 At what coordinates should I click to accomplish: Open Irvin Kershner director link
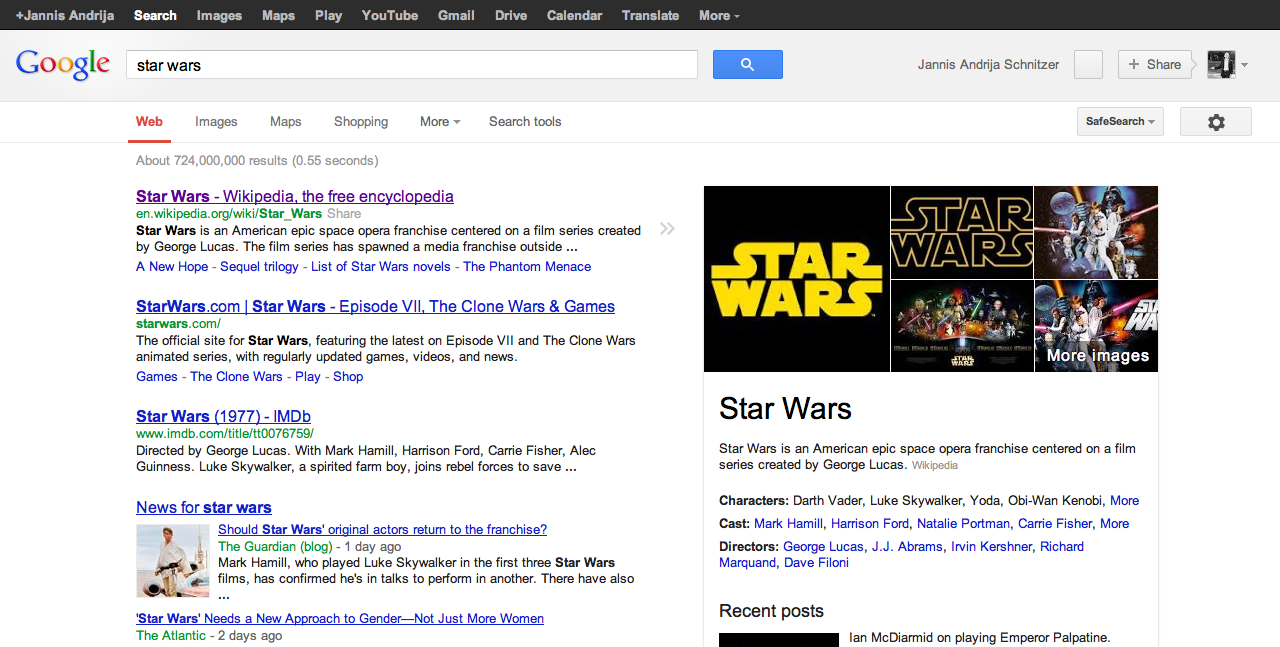[991, 547]
